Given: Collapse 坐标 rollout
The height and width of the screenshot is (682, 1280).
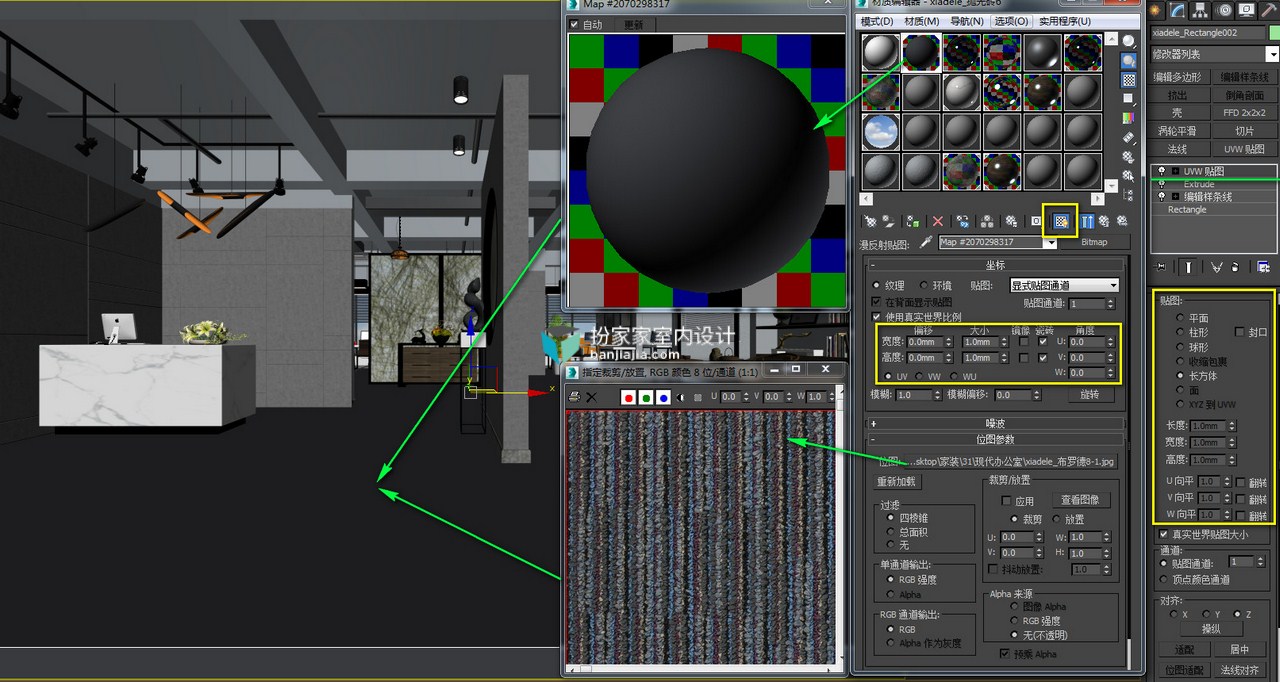Looking at the screenshot, I should coord(996,265).
